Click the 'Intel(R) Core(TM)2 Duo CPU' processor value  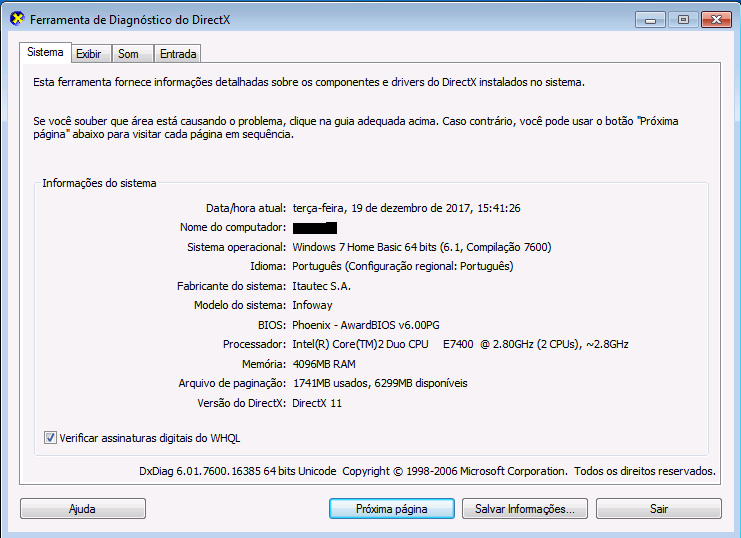point(360,344)
